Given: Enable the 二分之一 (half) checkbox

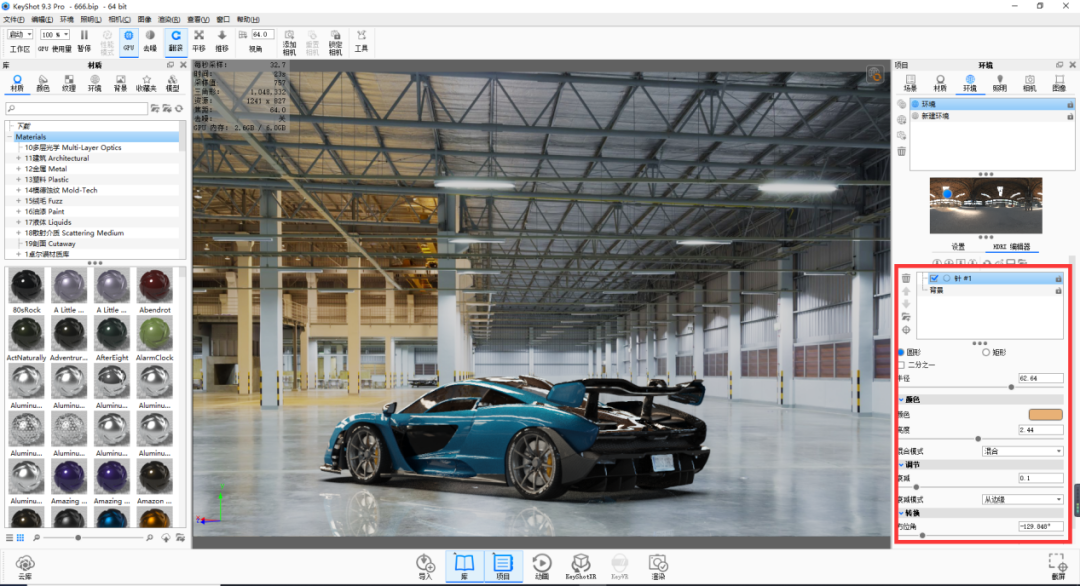Looking at the screenshot, I should 901,365.
